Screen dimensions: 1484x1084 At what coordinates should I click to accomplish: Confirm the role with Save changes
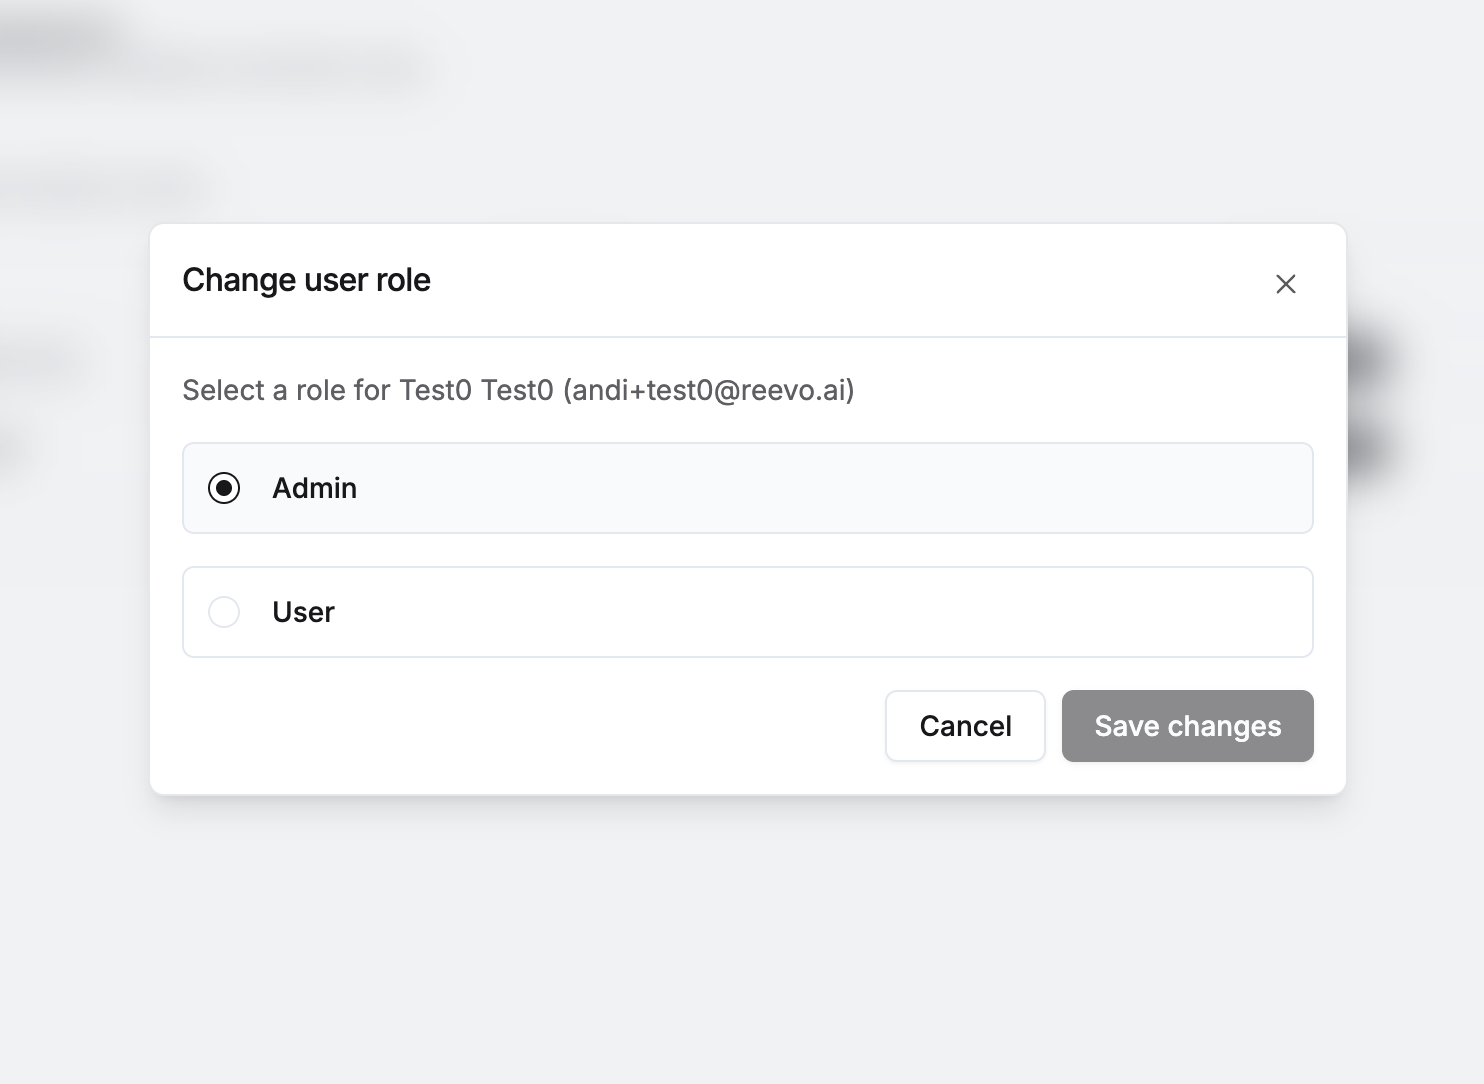(1187, 726)
